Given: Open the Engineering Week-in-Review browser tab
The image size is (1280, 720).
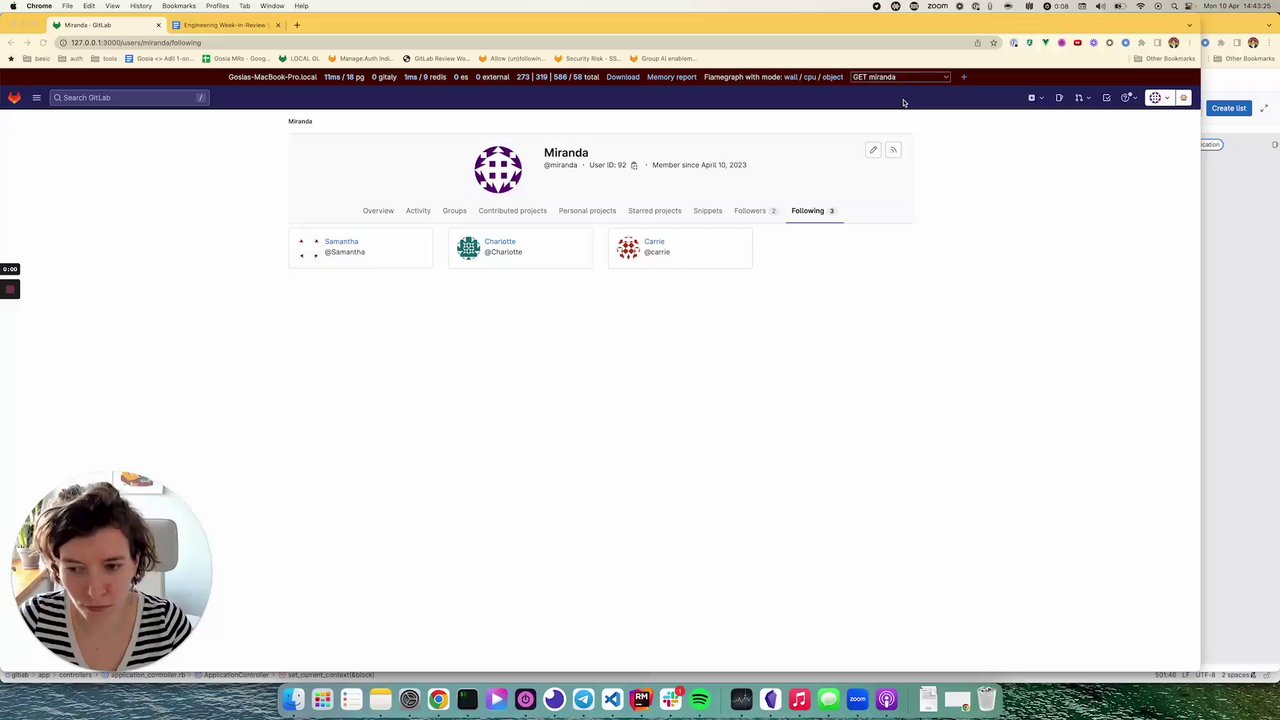Looking at the screenshot, I should (x=225, y=25).
